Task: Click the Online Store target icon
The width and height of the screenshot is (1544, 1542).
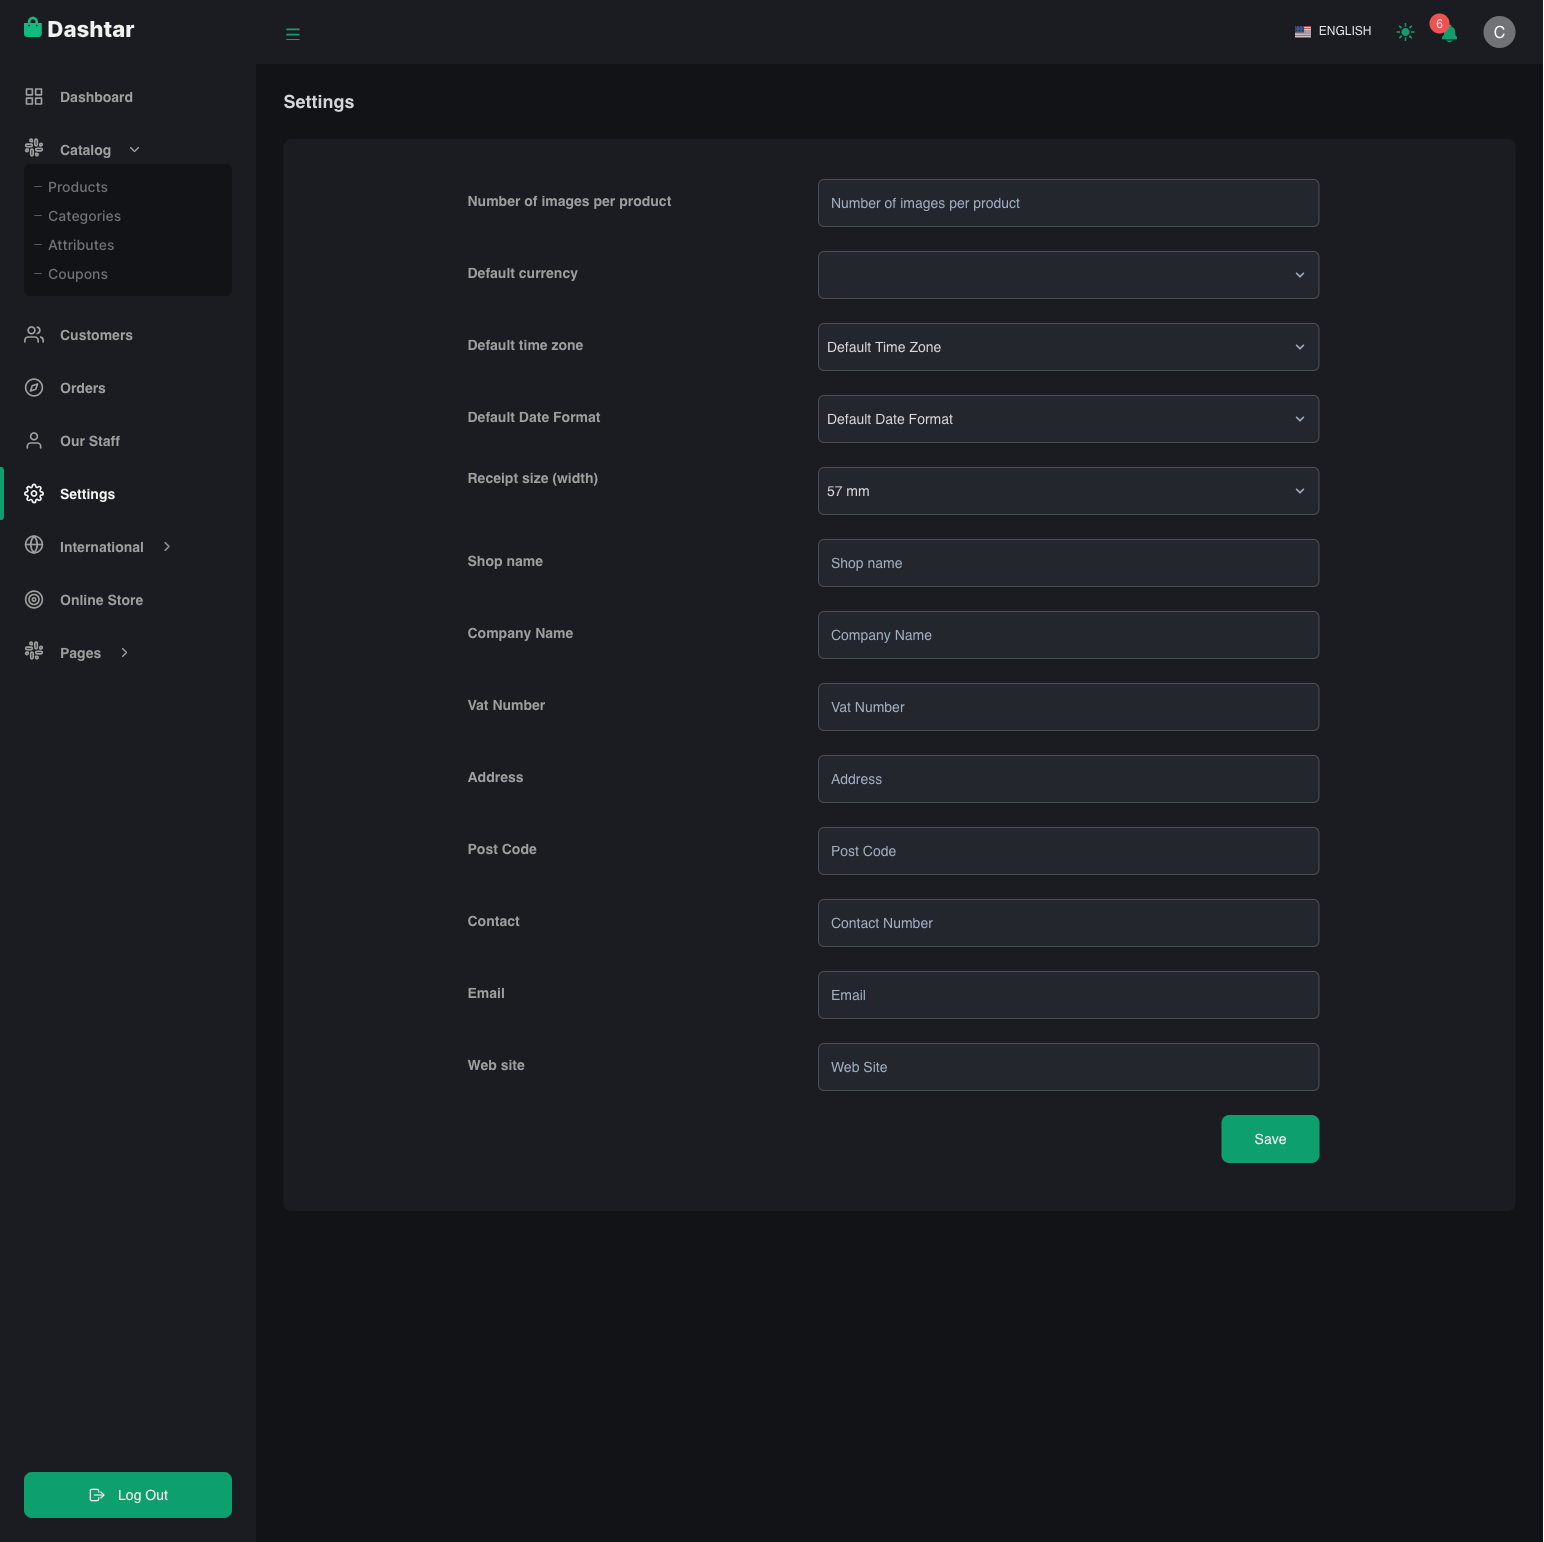Action: (34, 600)
